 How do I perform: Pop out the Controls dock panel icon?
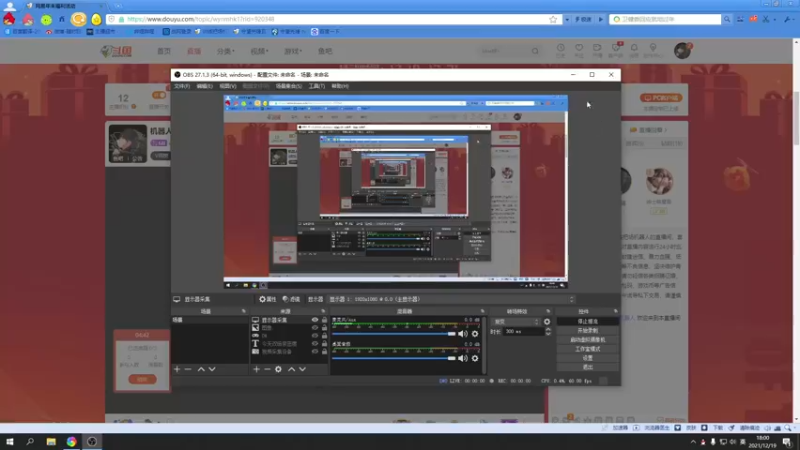616,311
